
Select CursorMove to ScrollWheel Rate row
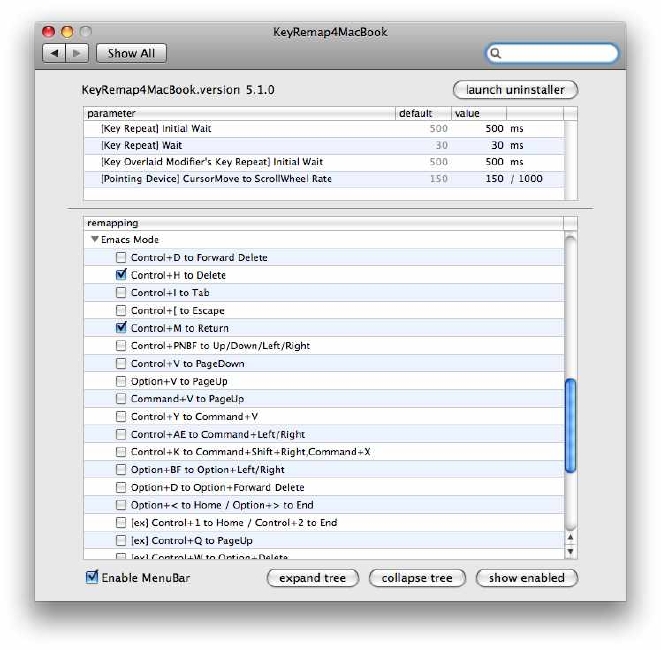click(x=324, y=179)
